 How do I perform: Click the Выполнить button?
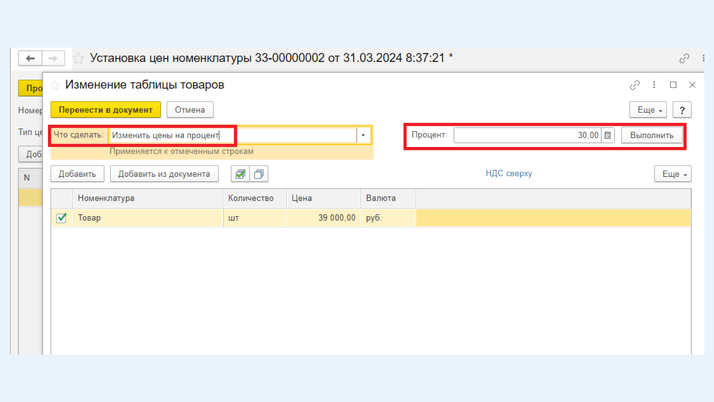point(652,135)
